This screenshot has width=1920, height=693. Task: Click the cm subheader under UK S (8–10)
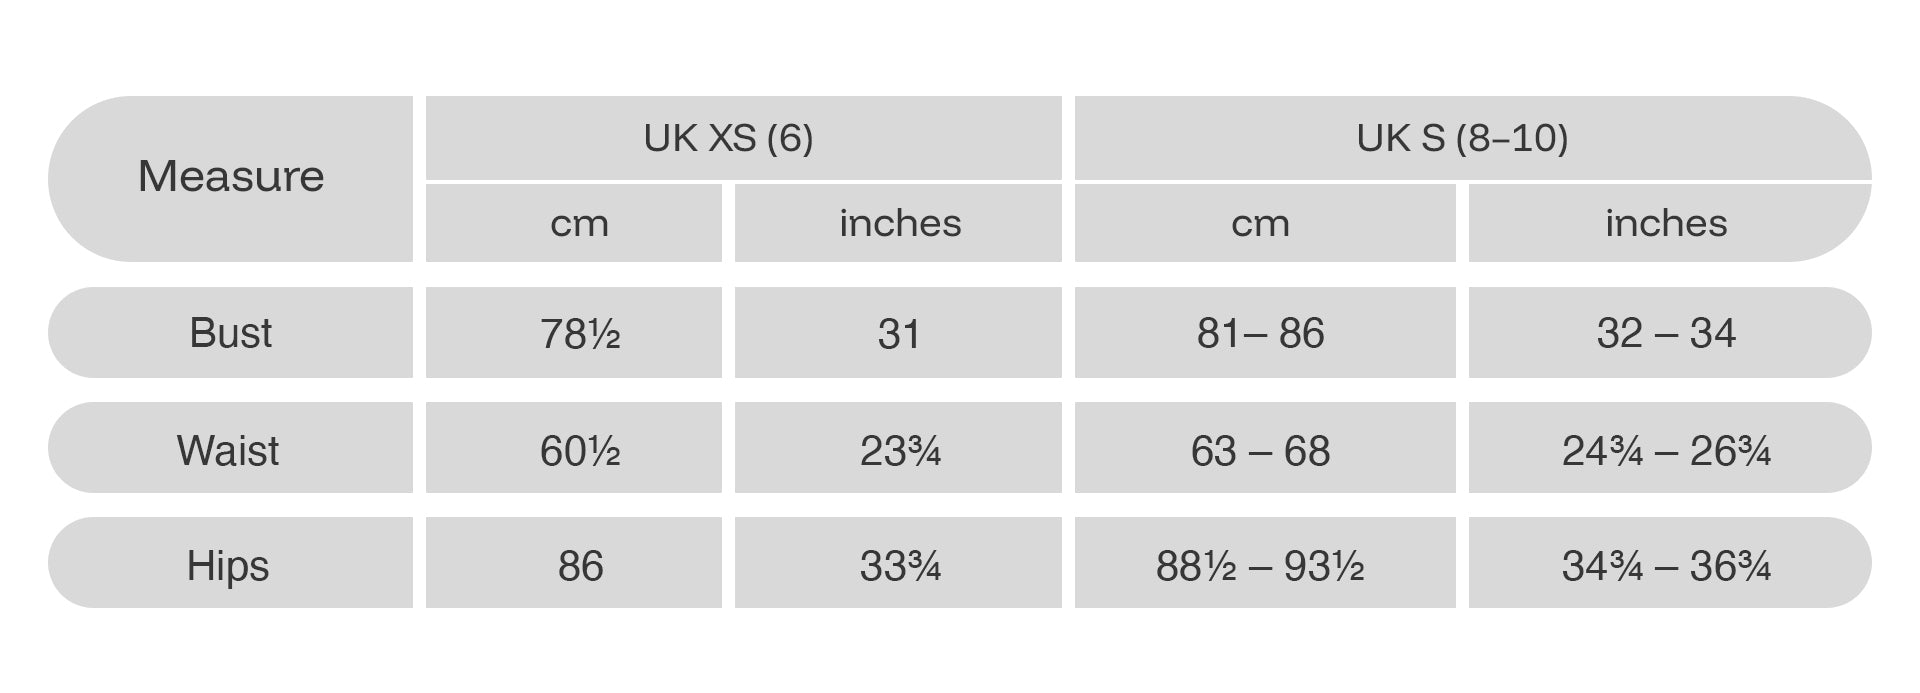point(1260,223)
